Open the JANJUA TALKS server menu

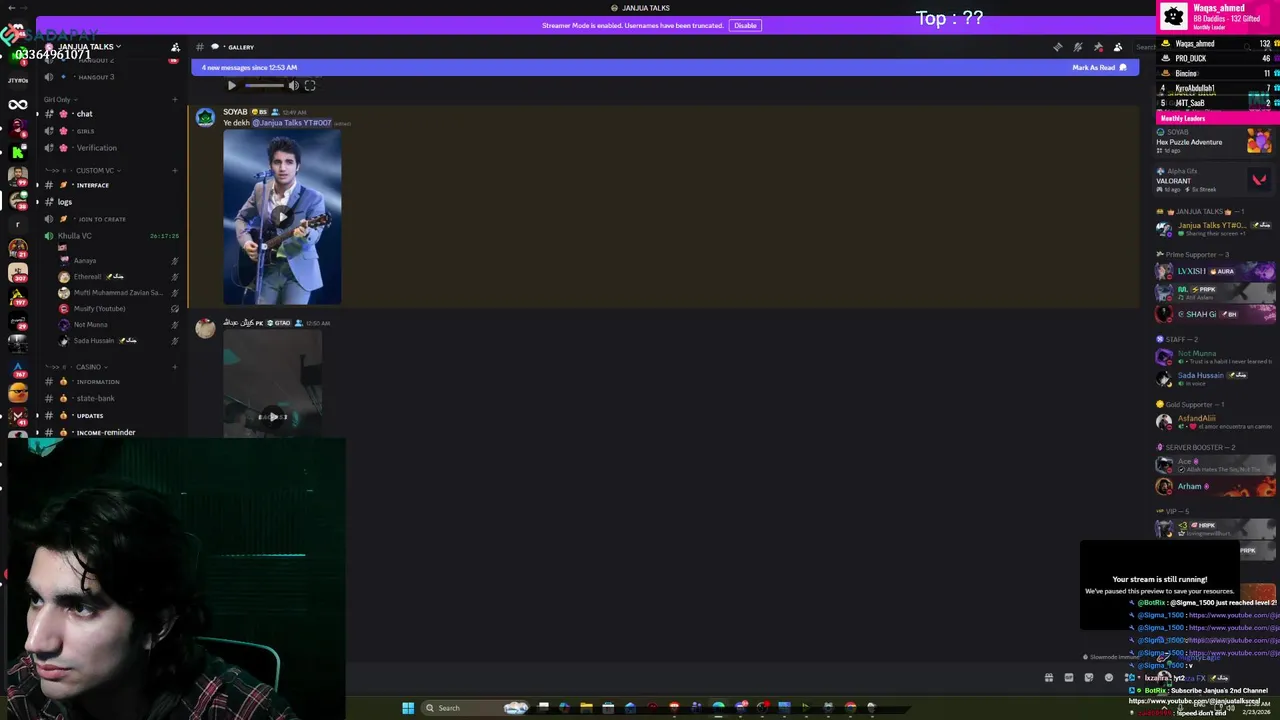click(x=88, y=46)
